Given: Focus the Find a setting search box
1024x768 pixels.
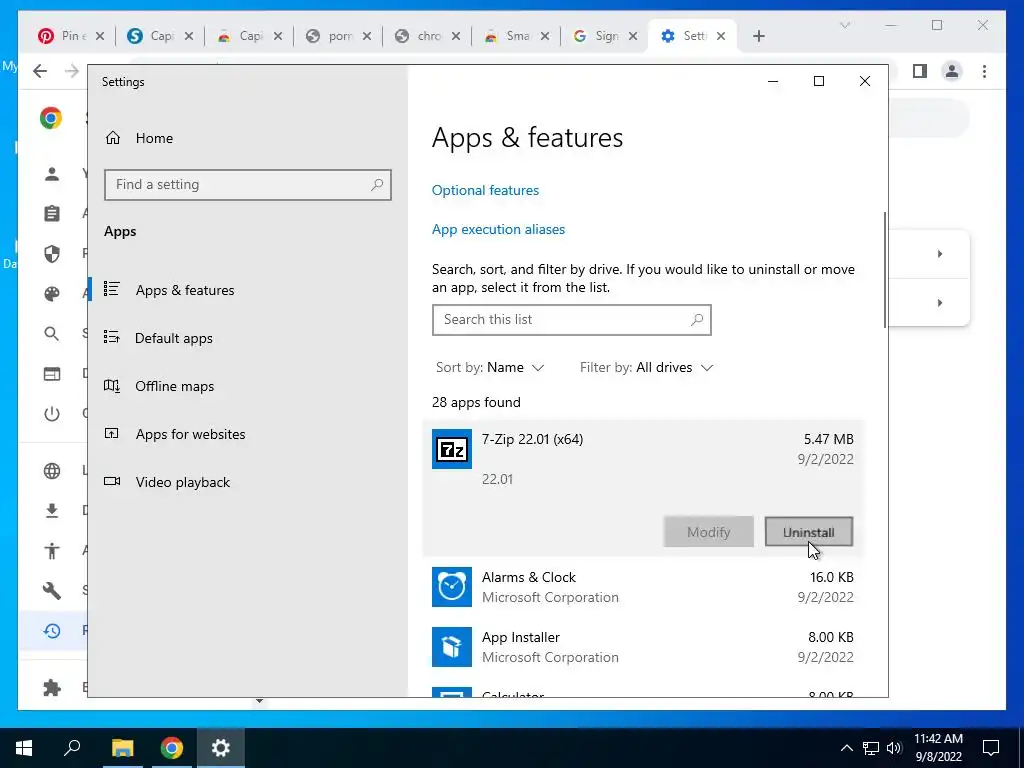Looking at the screenshot, I should click(x=248, y=185).
